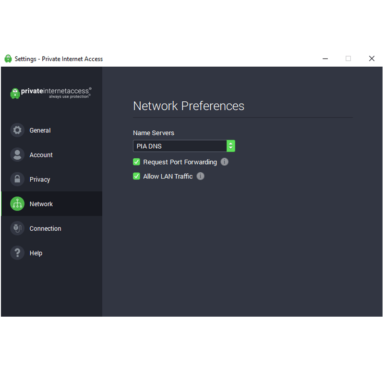Click the Connection plug icon
Image resolution: width=384 pixels, height=368 pixels.
pos(17,228)
